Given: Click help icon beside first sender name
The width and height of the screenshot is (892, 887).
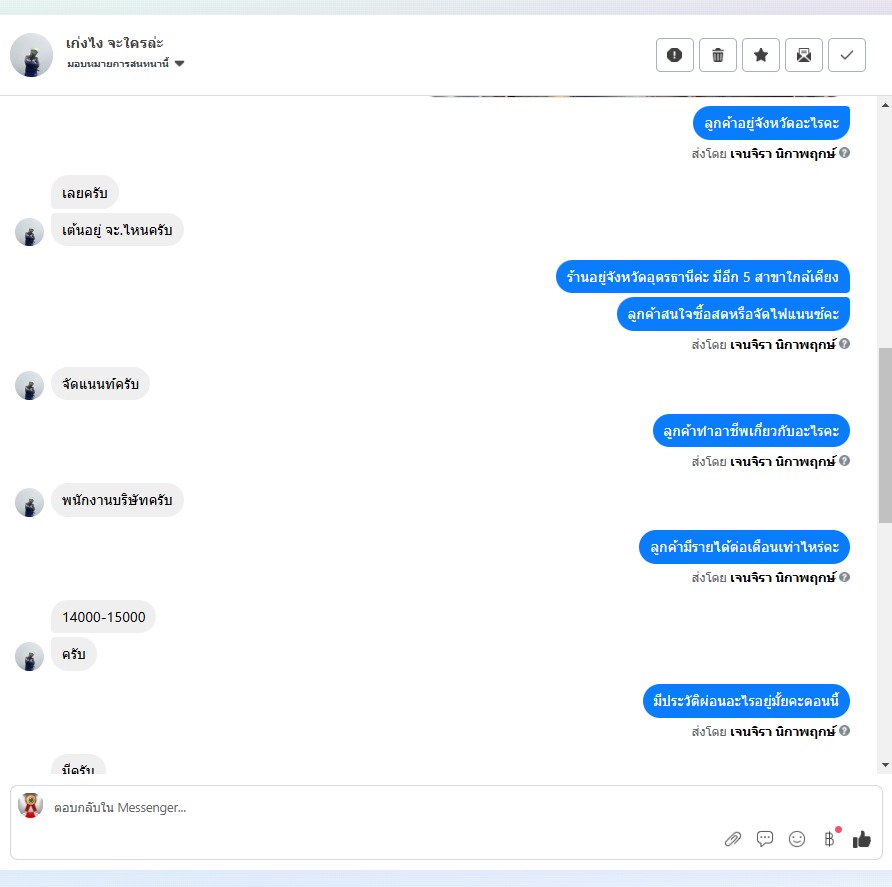Looking at the screenshot, I should [844, 152].
